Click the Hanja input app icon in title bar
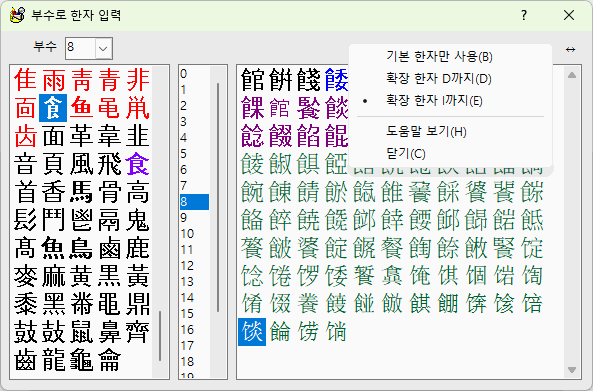Image resolution: width=593 pixels, height=391 pixels. [17, 15]
